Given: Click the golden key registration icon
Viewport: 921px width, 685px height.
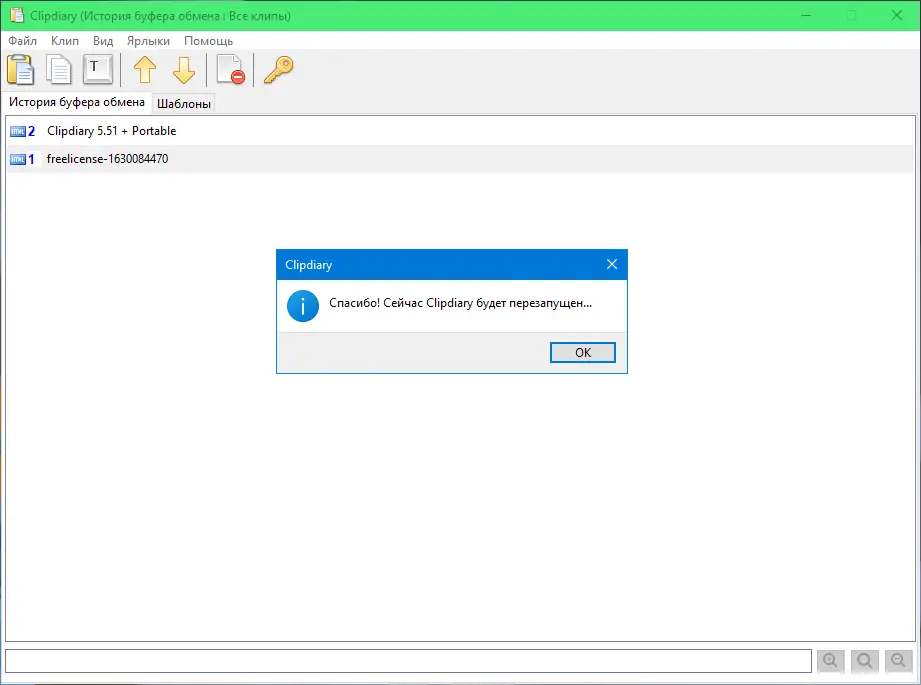Looking at the screenshot, I should 278,70.
